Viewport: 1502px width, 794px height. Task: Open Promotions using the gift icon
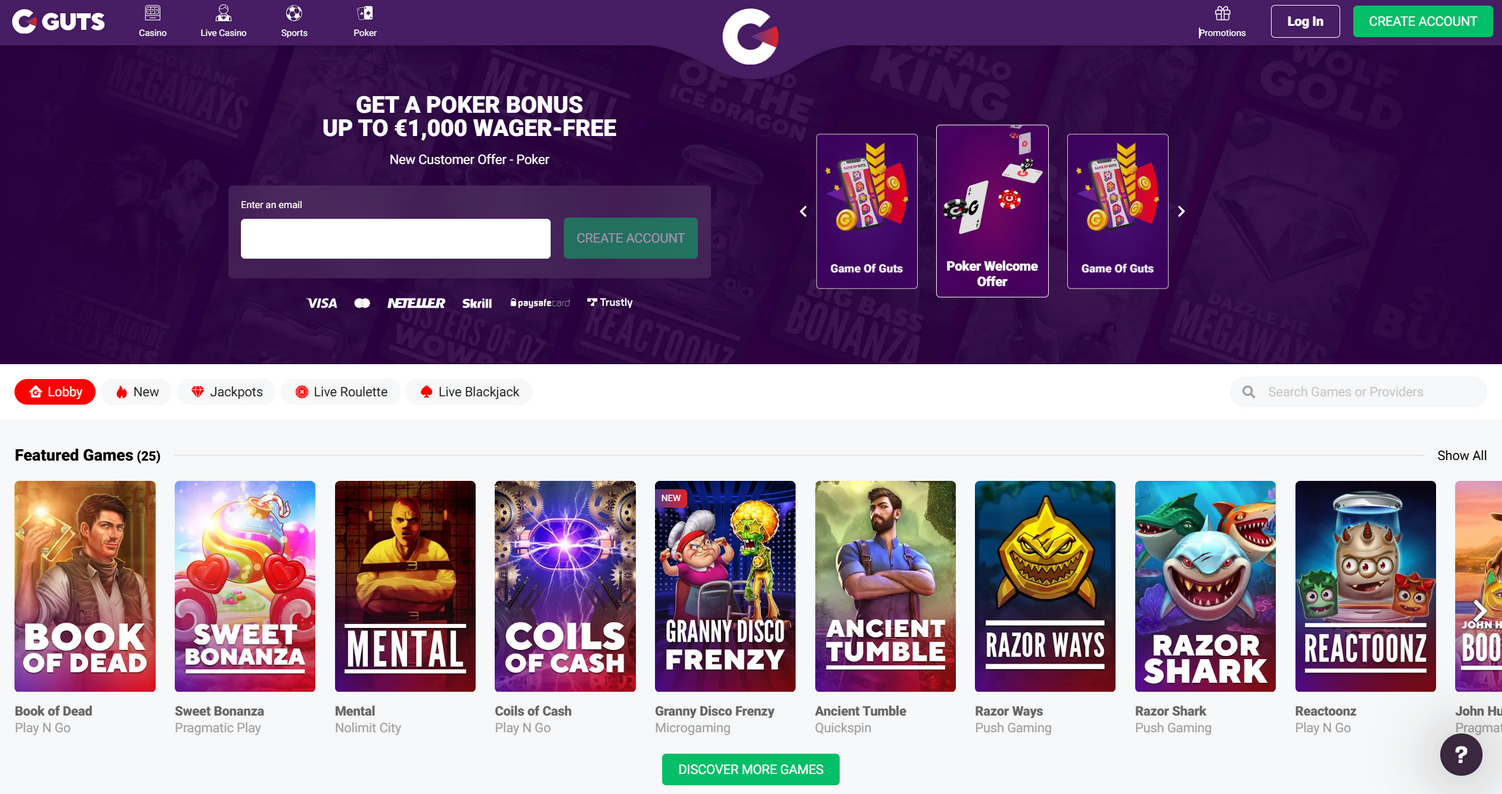[x=1222, y=13]
